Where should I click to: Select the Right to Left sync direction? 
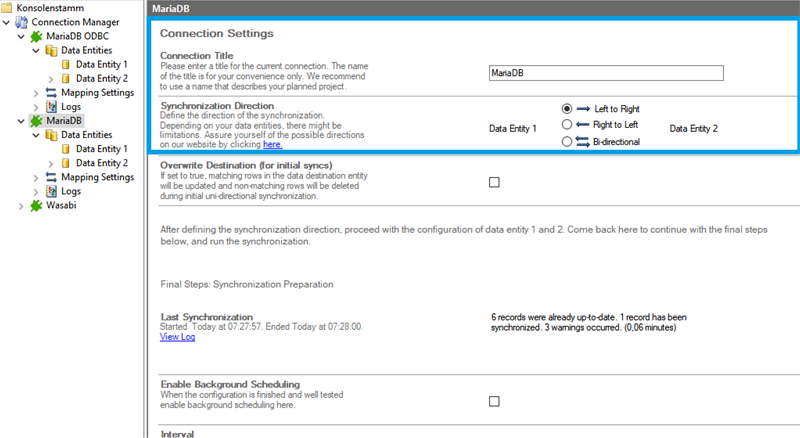tap(567, 125)
